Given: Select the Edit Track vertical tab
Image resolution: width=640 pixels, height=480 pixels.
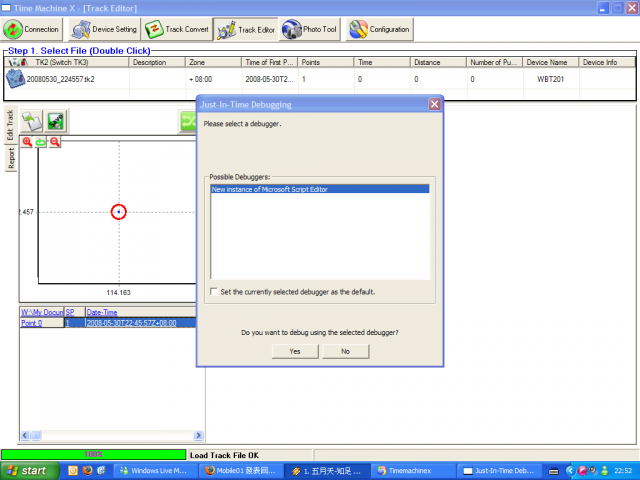Looking at the screenshot, I should pos(11,125).
